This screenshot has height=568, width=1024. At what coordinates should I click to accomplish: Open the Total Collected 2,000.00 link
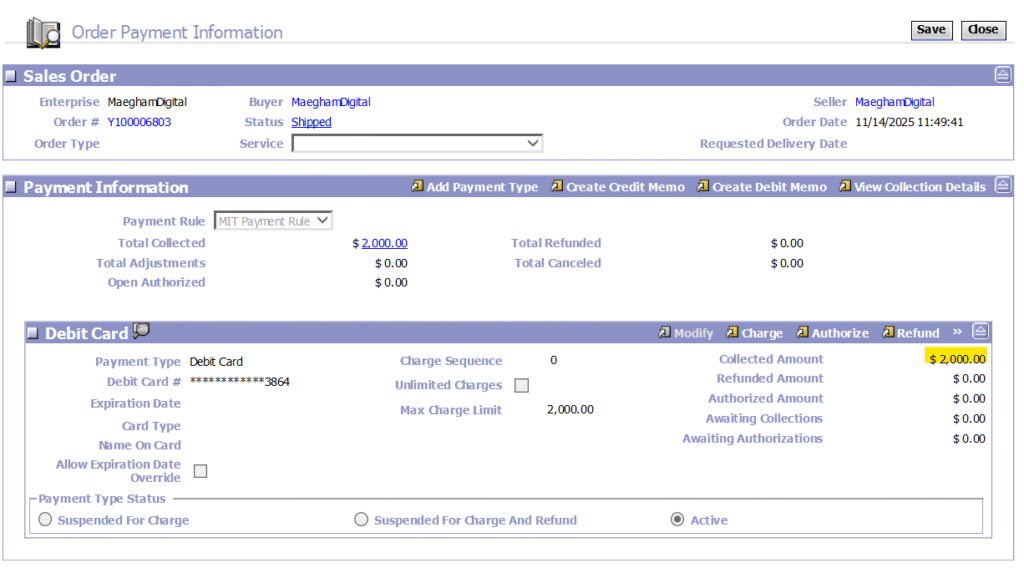[384, 243]
